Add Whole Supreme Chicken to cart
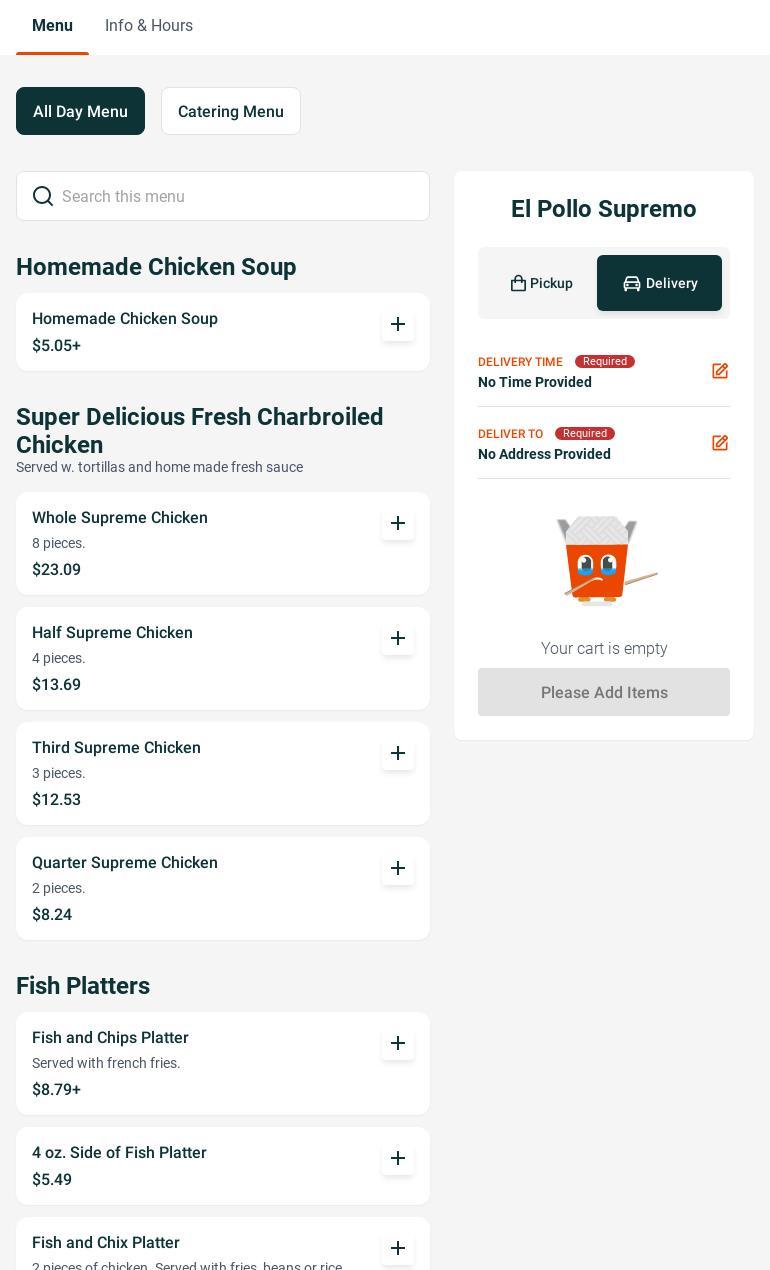Viewport: 770px width, 1270px height. pyautogui.click(x=398, y=523)
